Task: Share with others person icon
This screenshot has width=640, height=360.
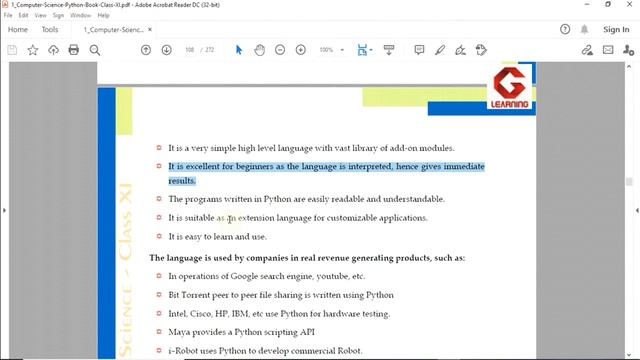Action: pos(629,50)
